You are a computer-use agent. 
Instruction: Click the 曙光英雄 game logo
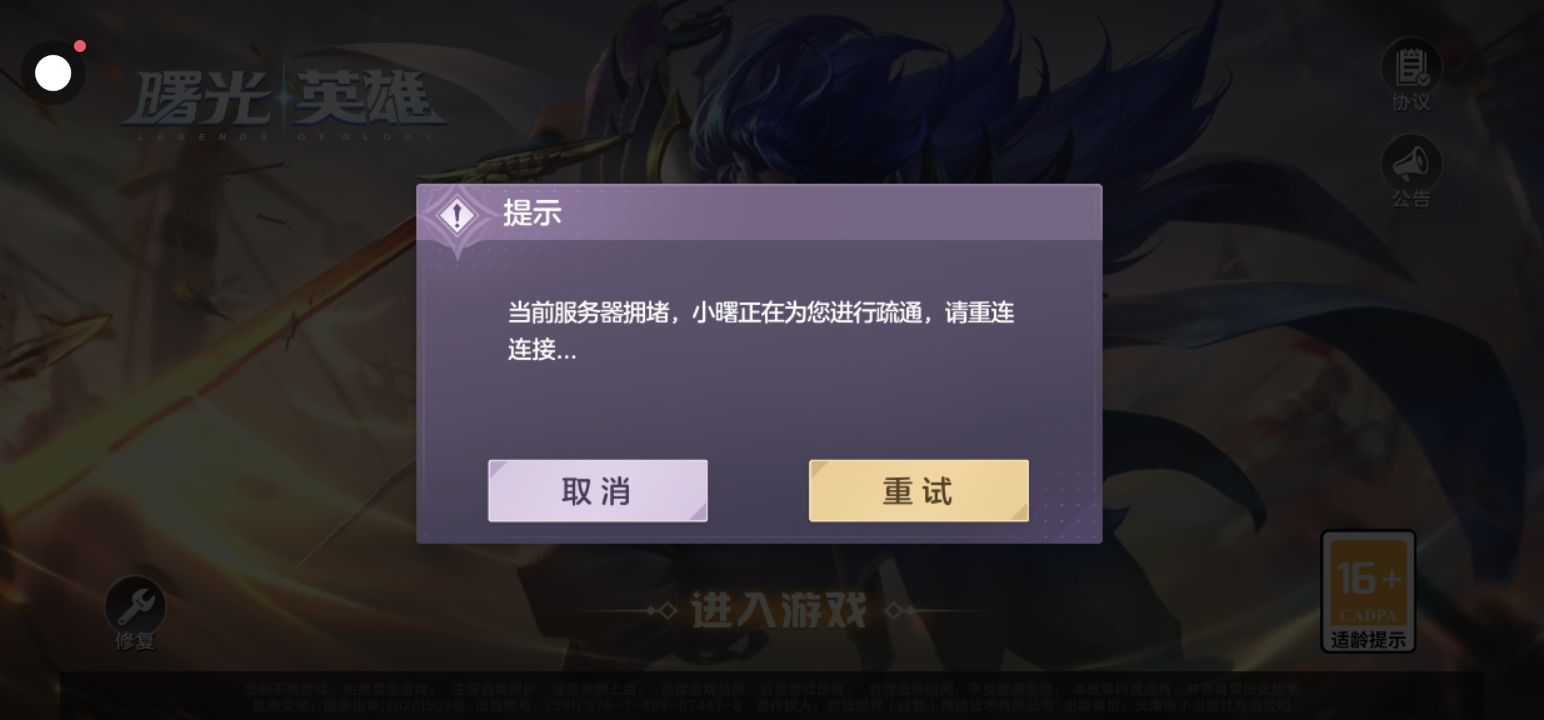pos(283,104)
